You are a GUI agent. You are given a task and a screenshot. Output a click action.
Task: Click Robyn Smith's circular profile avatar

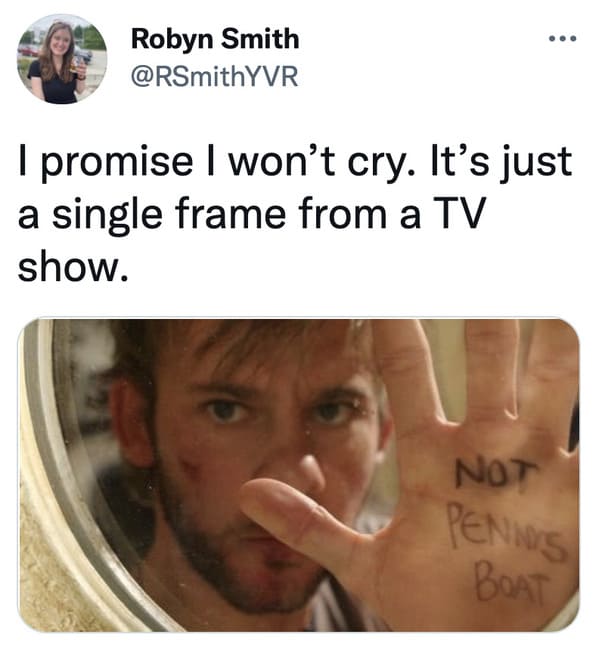pyautogui.click(x=62, y=59)
